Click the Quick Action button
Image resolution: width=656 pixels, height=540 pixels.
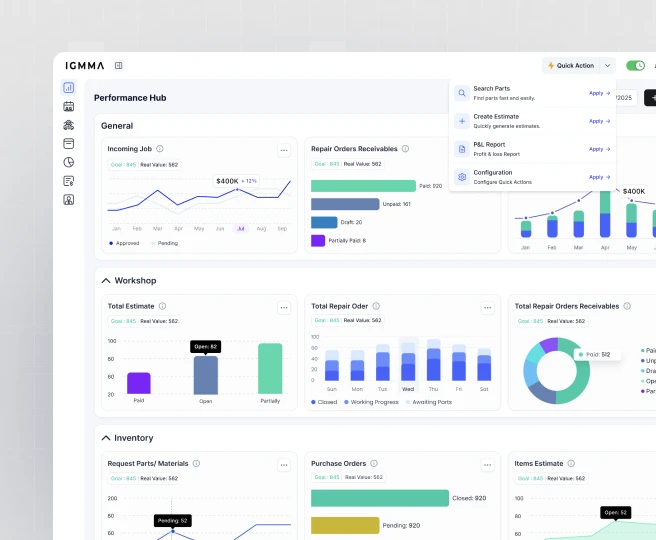click(571, 65)
